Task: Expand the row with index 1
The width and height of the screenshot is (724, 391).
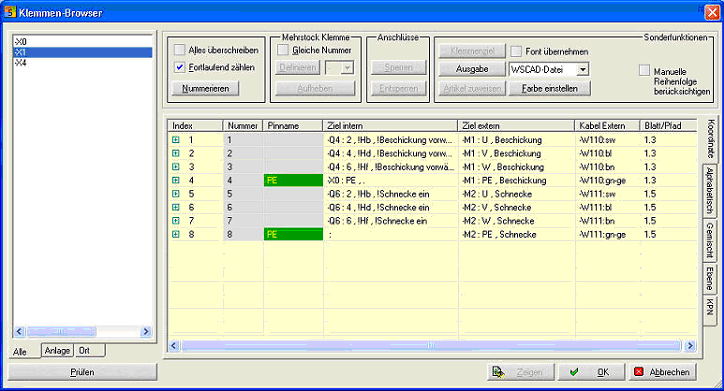Action: [x=175, y=139]
